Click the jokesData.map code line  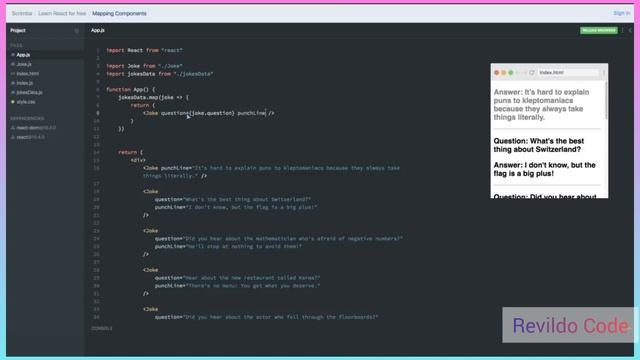(153, 98)
